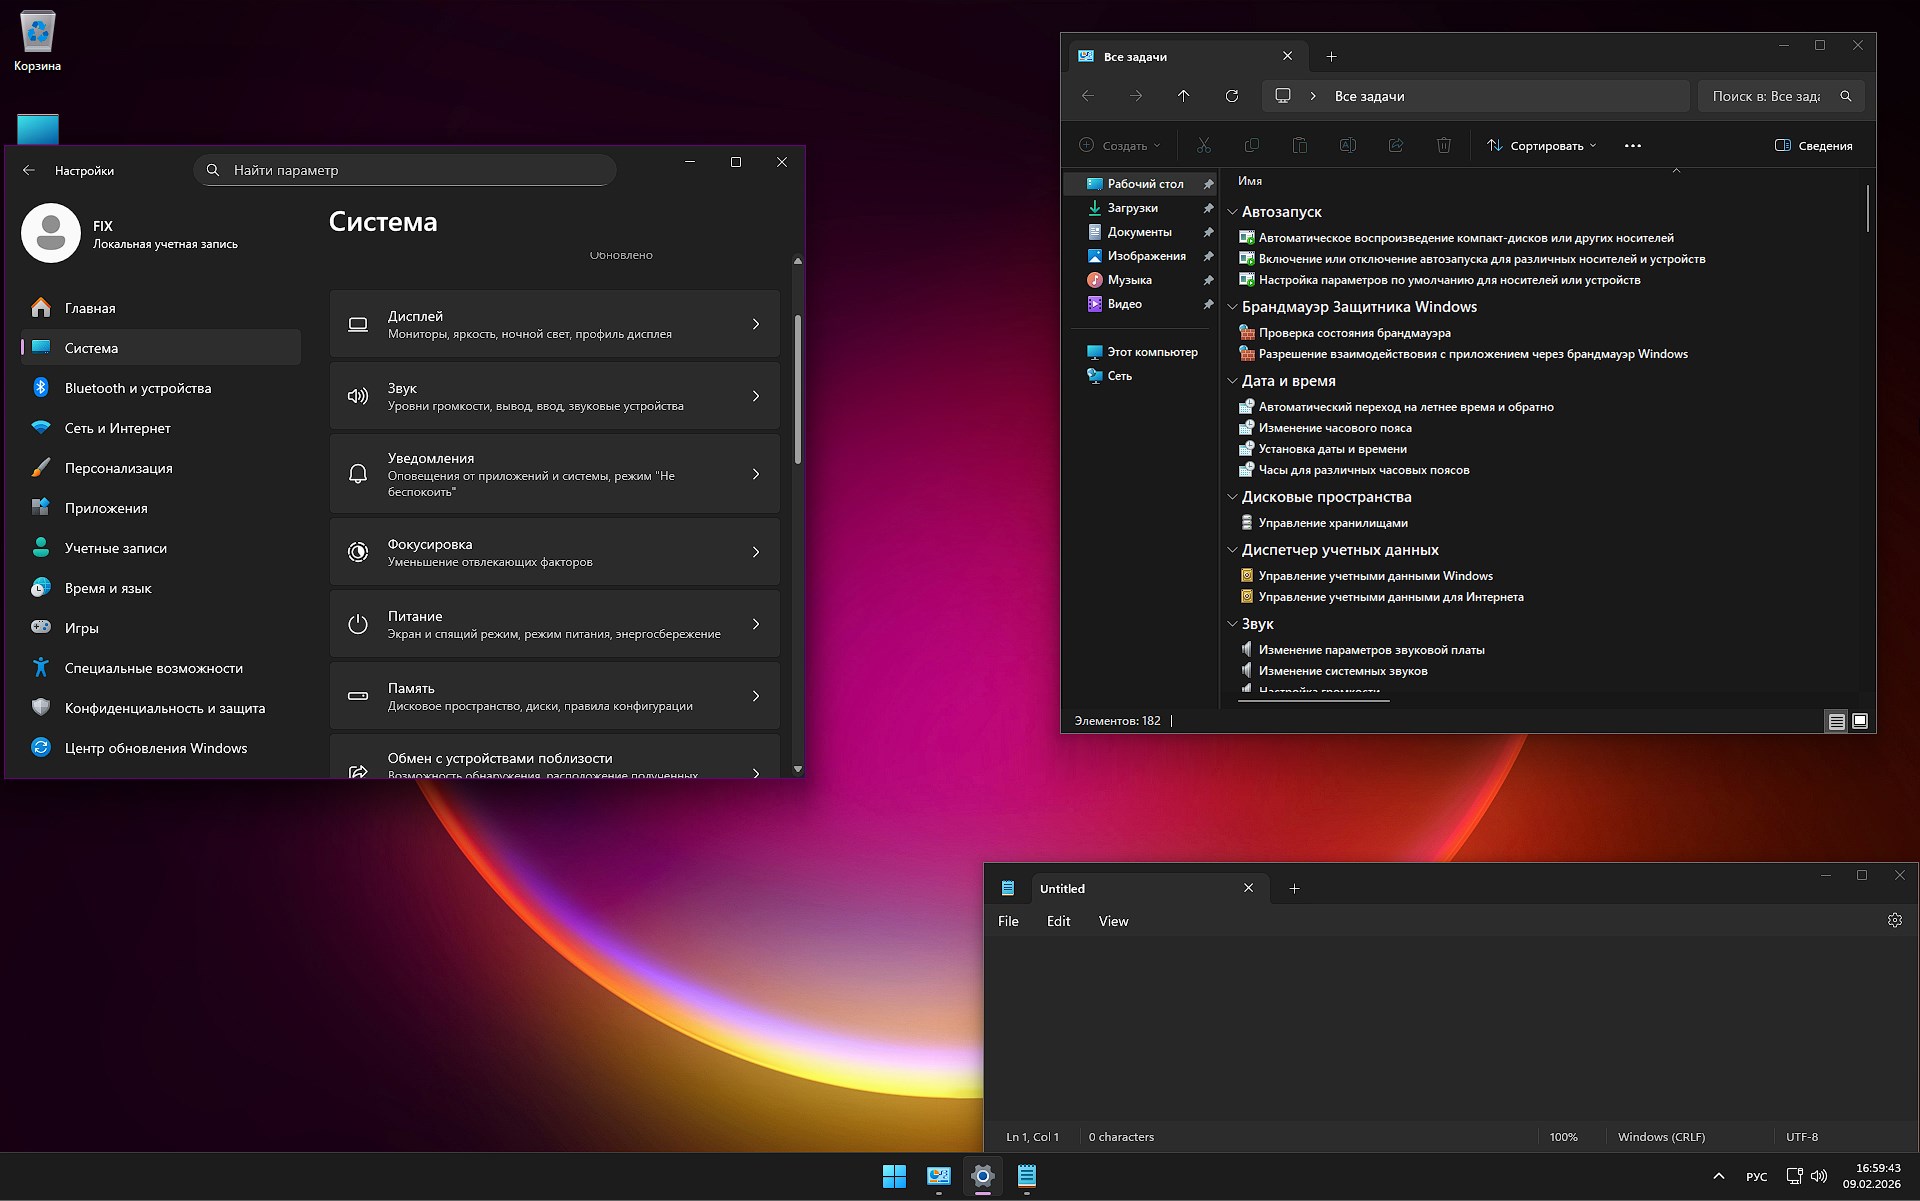This screenshot has width=1920, height=1201.
Task: Open the Edit menu in Notepad
Action: pyautogui.click(x=1058, y=921)
